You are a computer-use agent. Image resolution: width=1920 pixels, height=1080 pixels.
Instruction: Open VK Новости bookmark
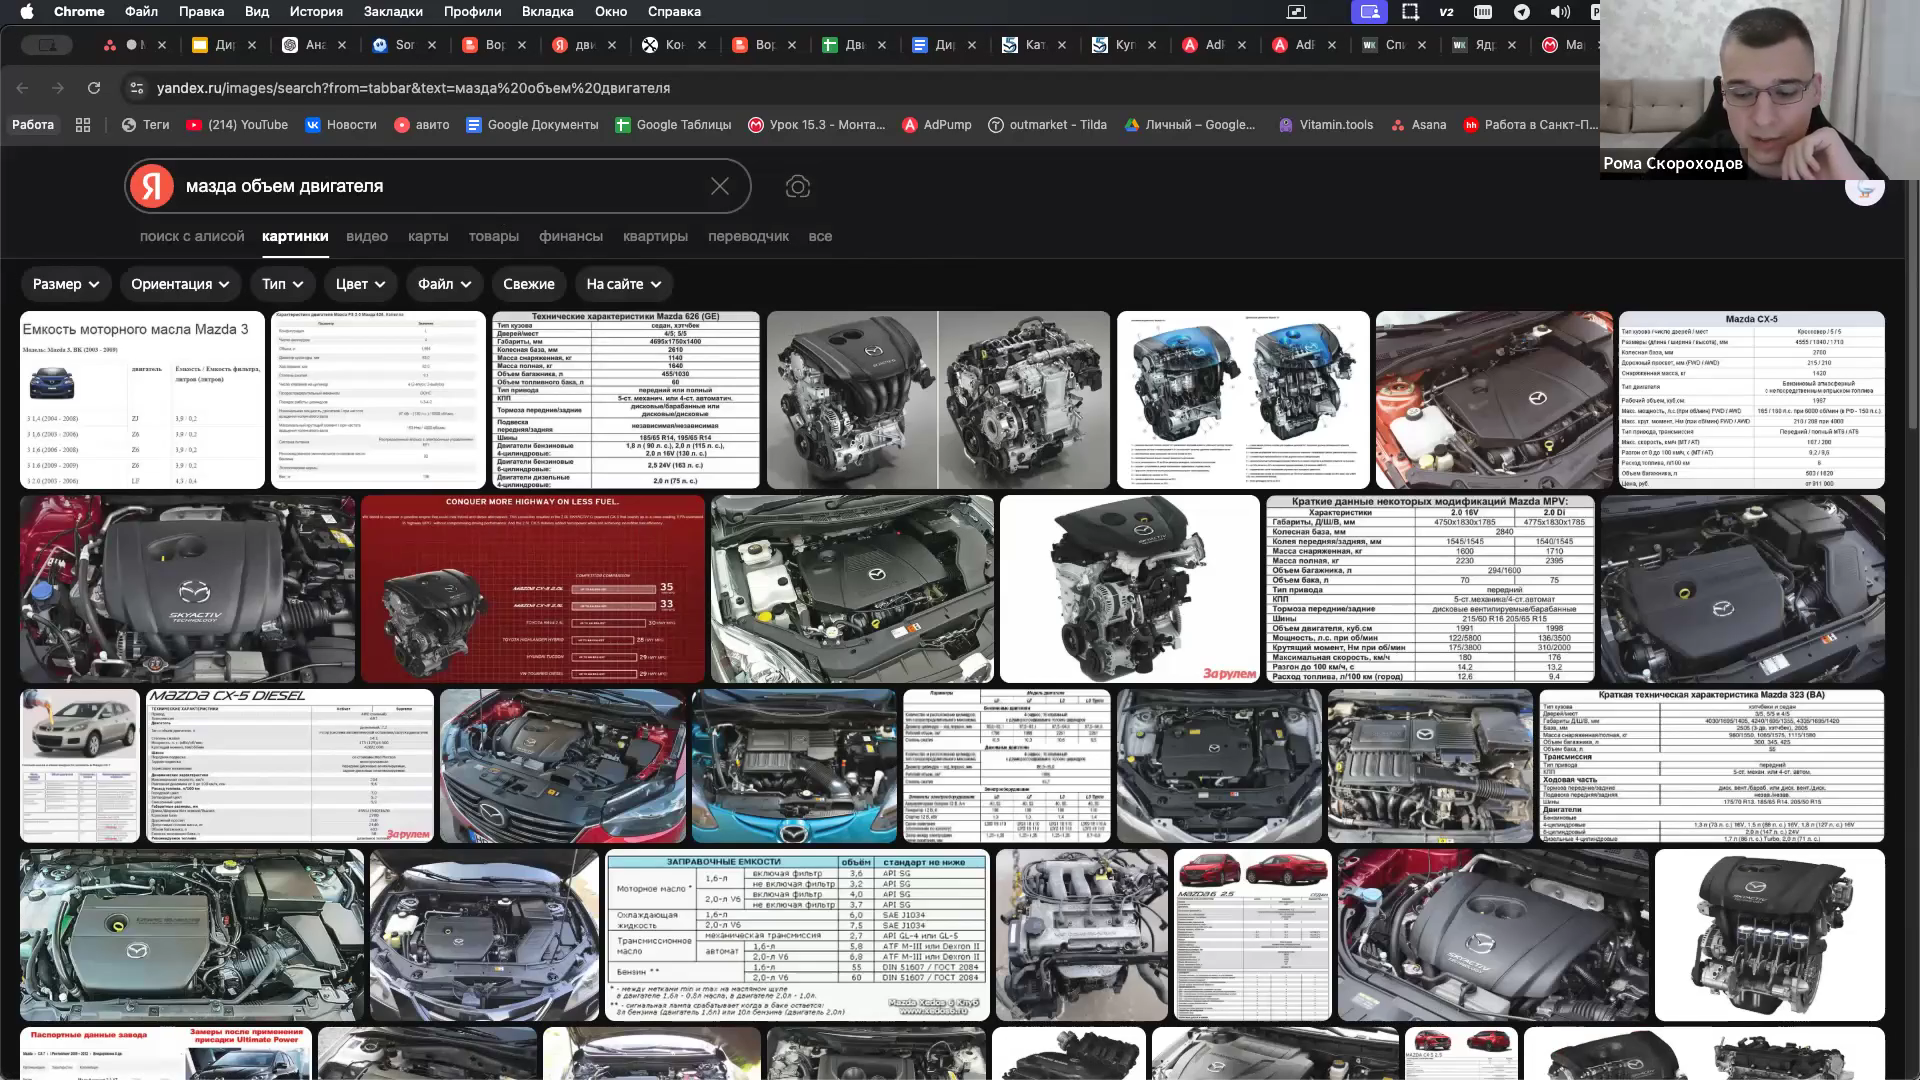click(341, 125)
